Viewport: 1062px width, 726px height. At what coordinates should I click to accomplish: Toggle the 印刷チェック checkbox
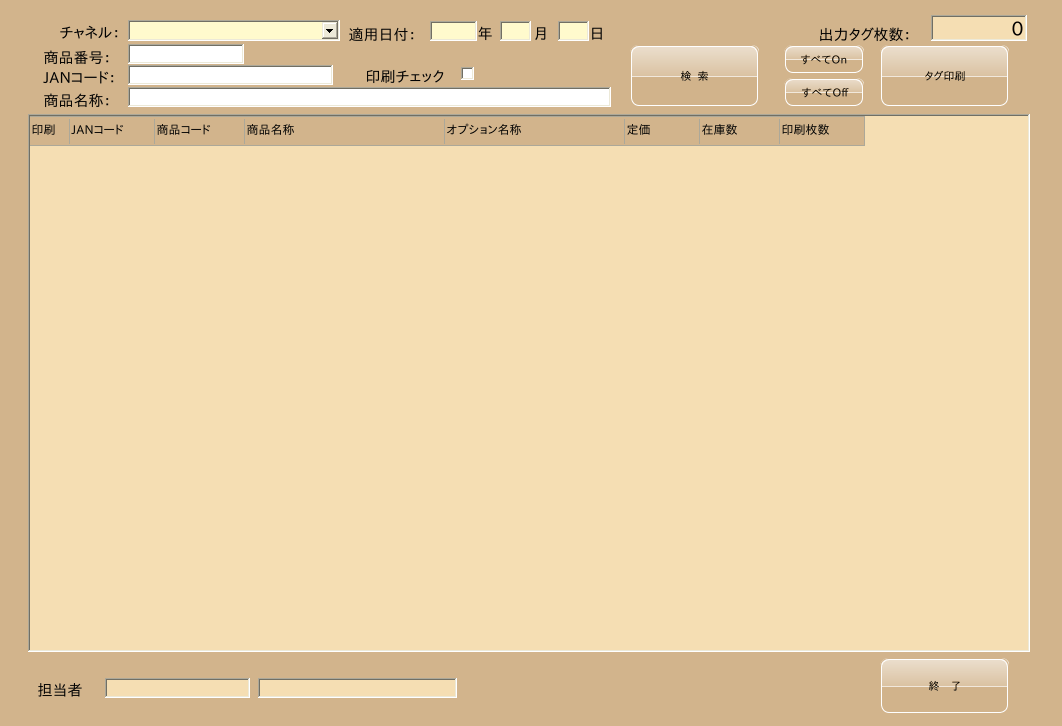(x=467, y=74)
